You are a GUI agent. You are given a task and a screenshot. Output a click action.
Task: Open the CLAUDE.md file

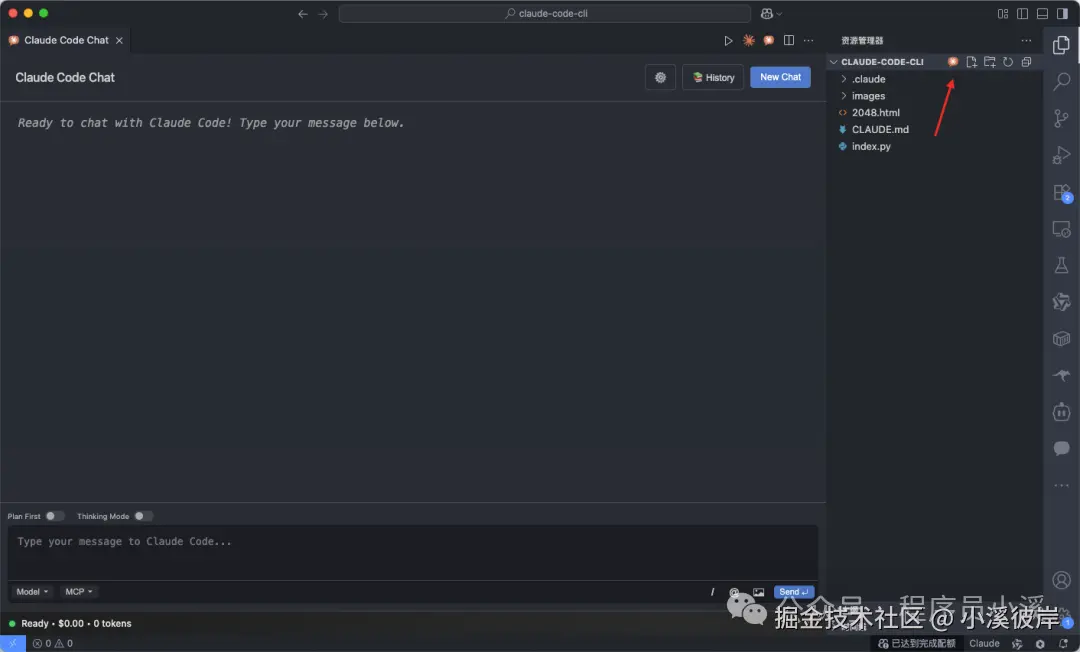click(x=880, y=129)
